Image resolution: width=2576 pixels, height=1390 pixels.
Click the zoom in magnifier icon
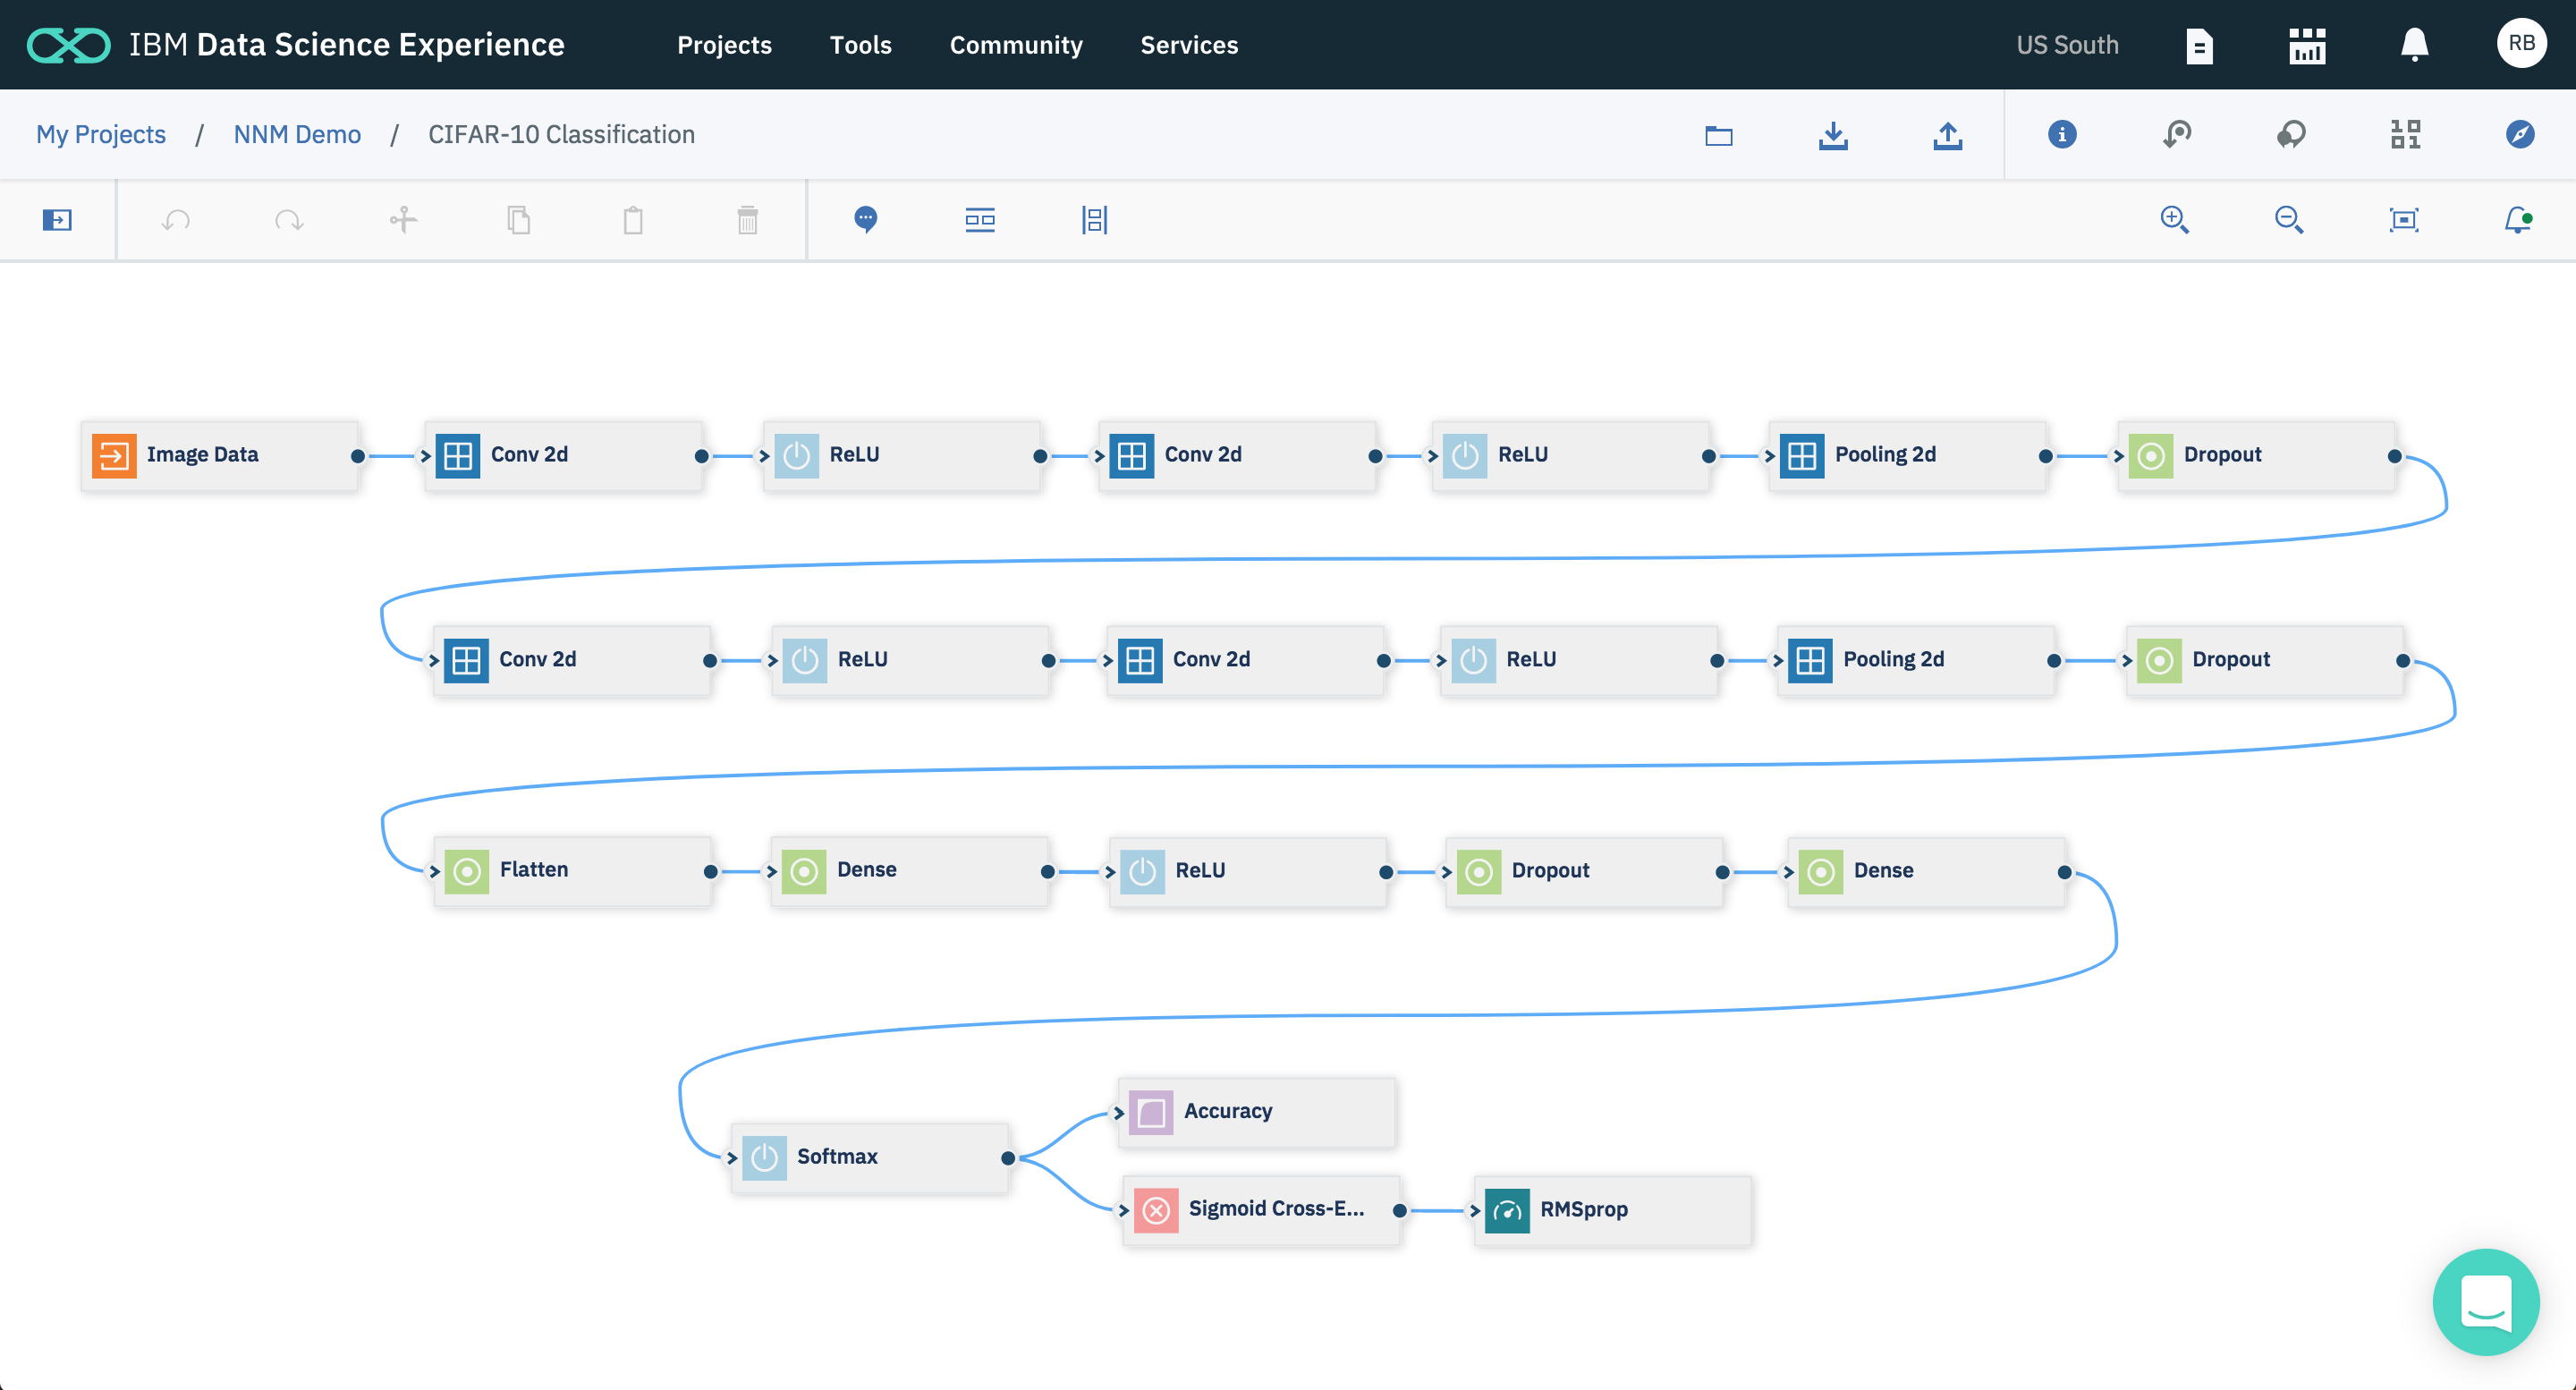tap(2174, 220)
